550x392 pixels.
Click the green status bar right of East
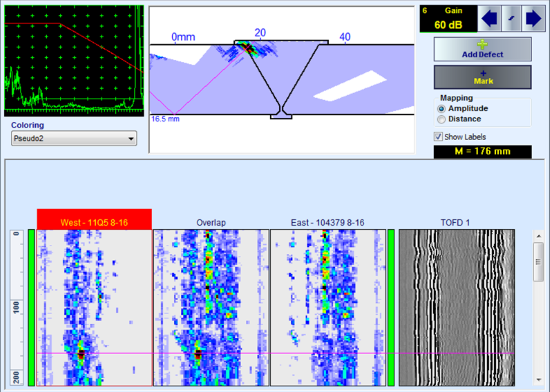pyautogui.click(x=391, y=308)
